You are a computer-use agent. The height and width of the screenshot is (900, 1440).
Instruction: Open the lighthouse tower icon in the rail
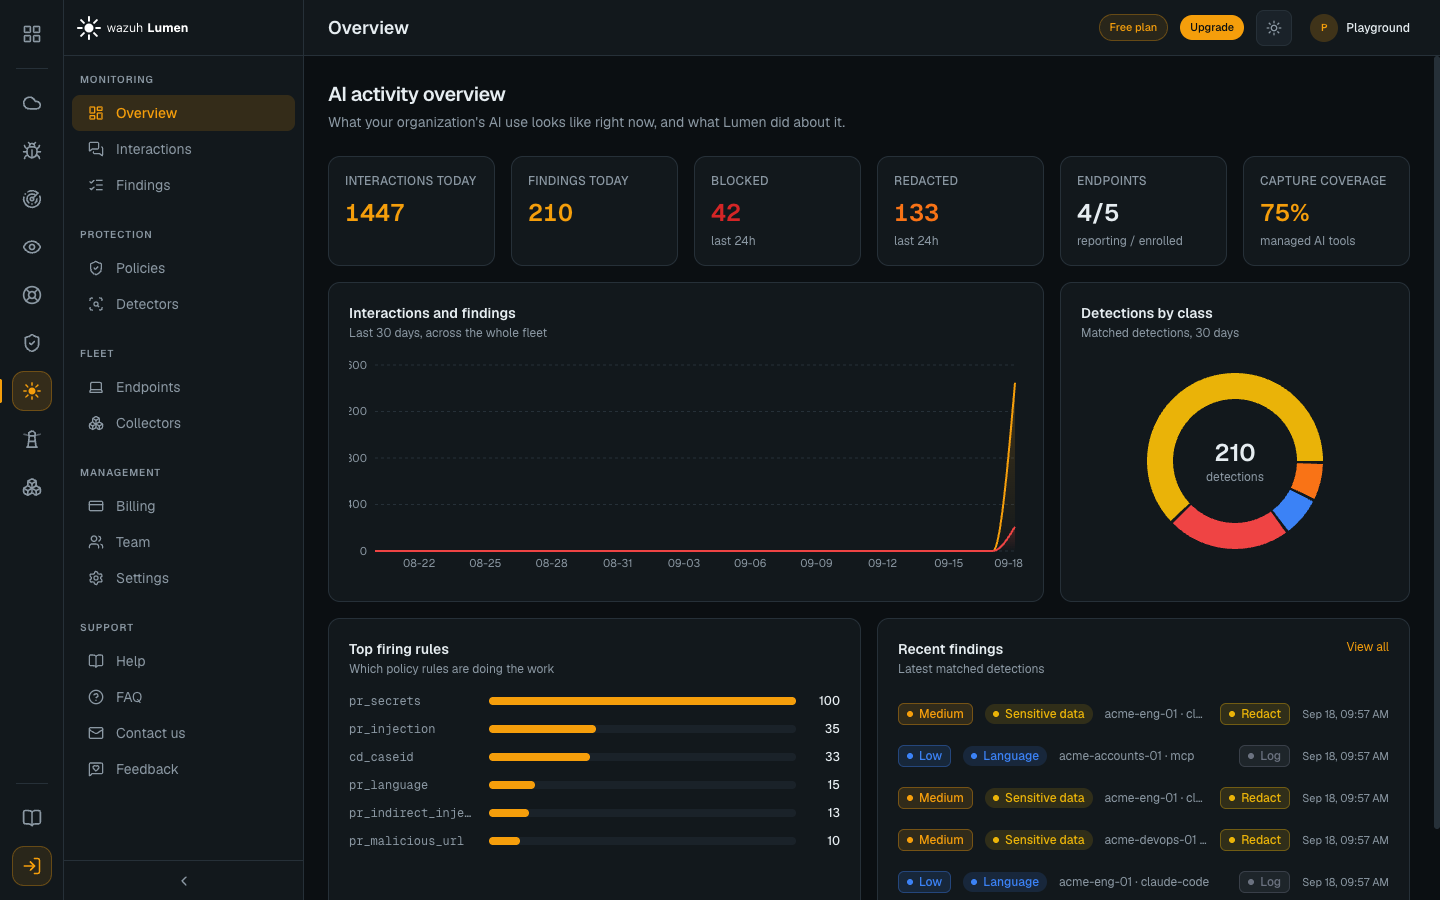point(32,439)
